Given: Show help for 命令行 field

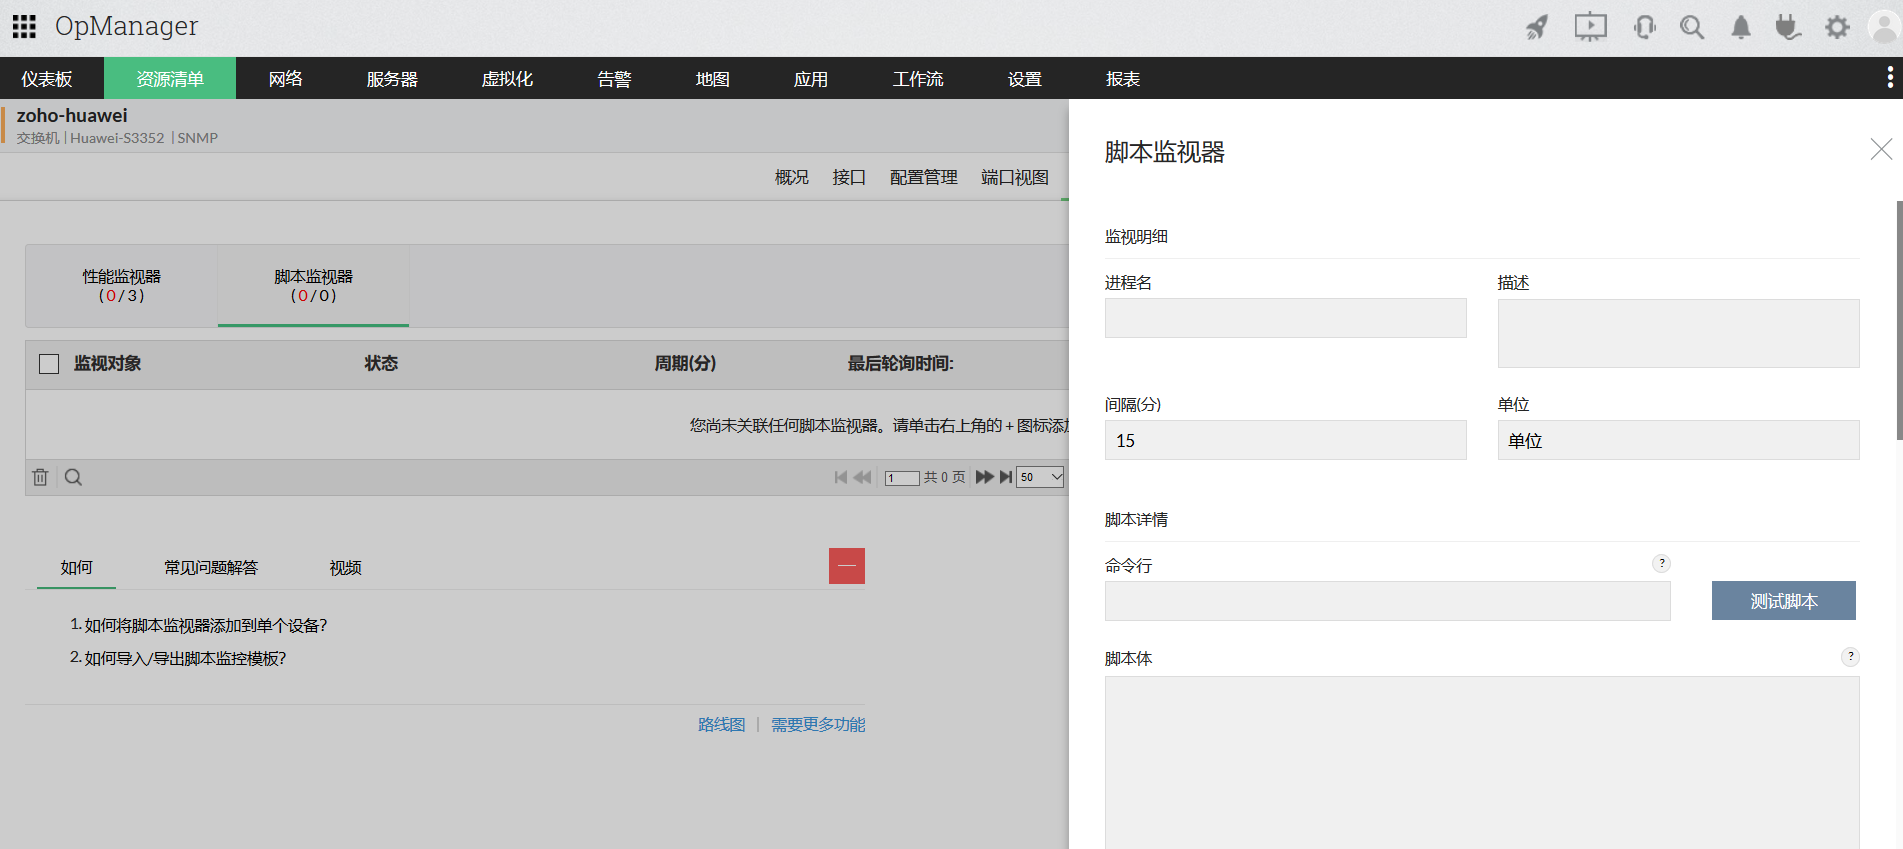Looking at the screenshot, I should pyautogui.click(x=1662, y=563).
